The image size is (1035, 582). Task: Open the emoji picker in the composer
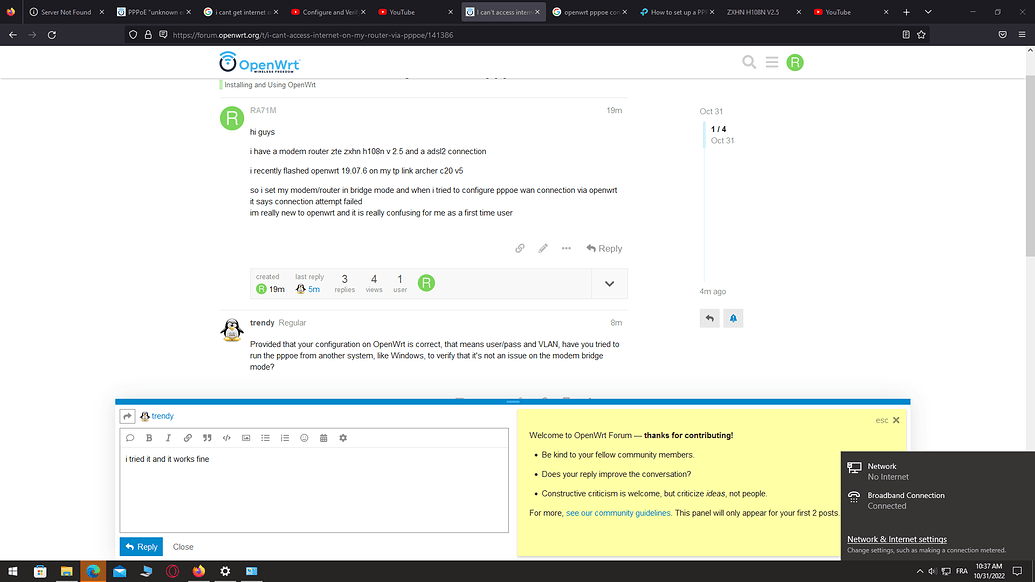[304, 437]
